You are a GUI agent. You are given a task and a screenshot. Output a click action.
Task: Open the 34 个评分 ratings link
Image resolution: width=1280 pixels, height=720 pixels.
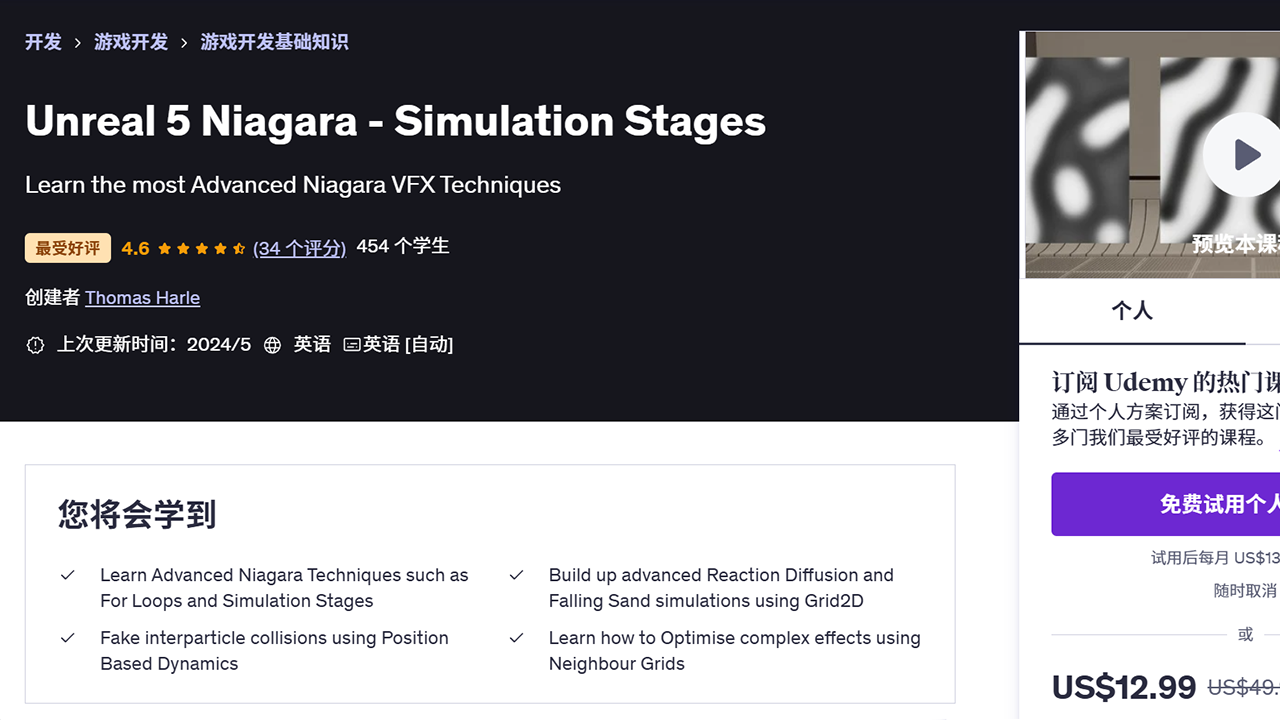299,248
